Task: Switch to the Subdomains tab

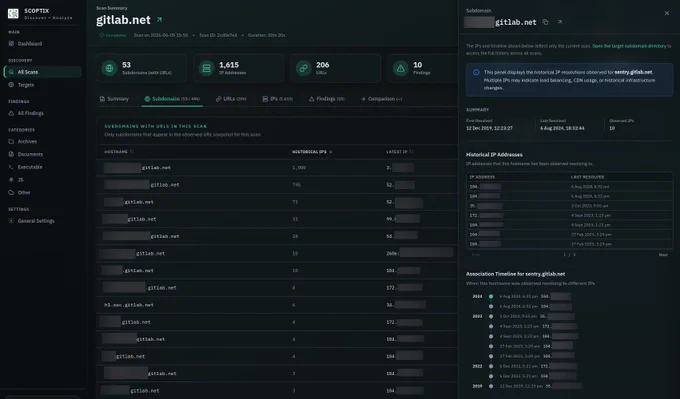Action: pyautogui.click(x=172, y=99)
